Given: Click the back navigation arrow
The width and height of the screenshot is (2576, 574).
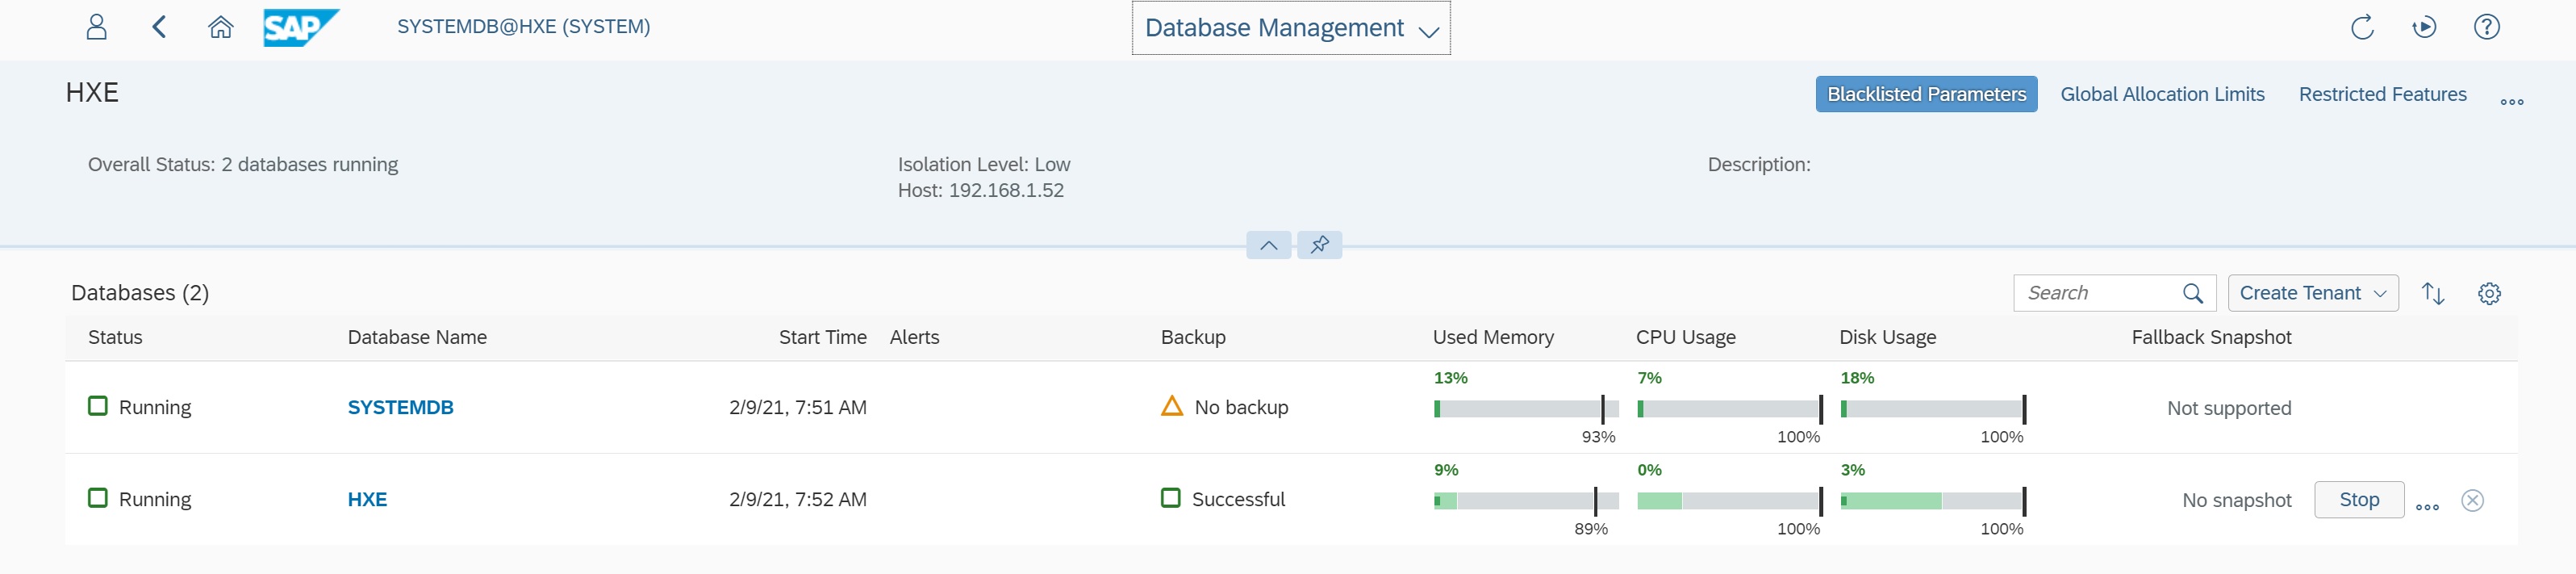Looking at the screenshot, I should point(159,27).
